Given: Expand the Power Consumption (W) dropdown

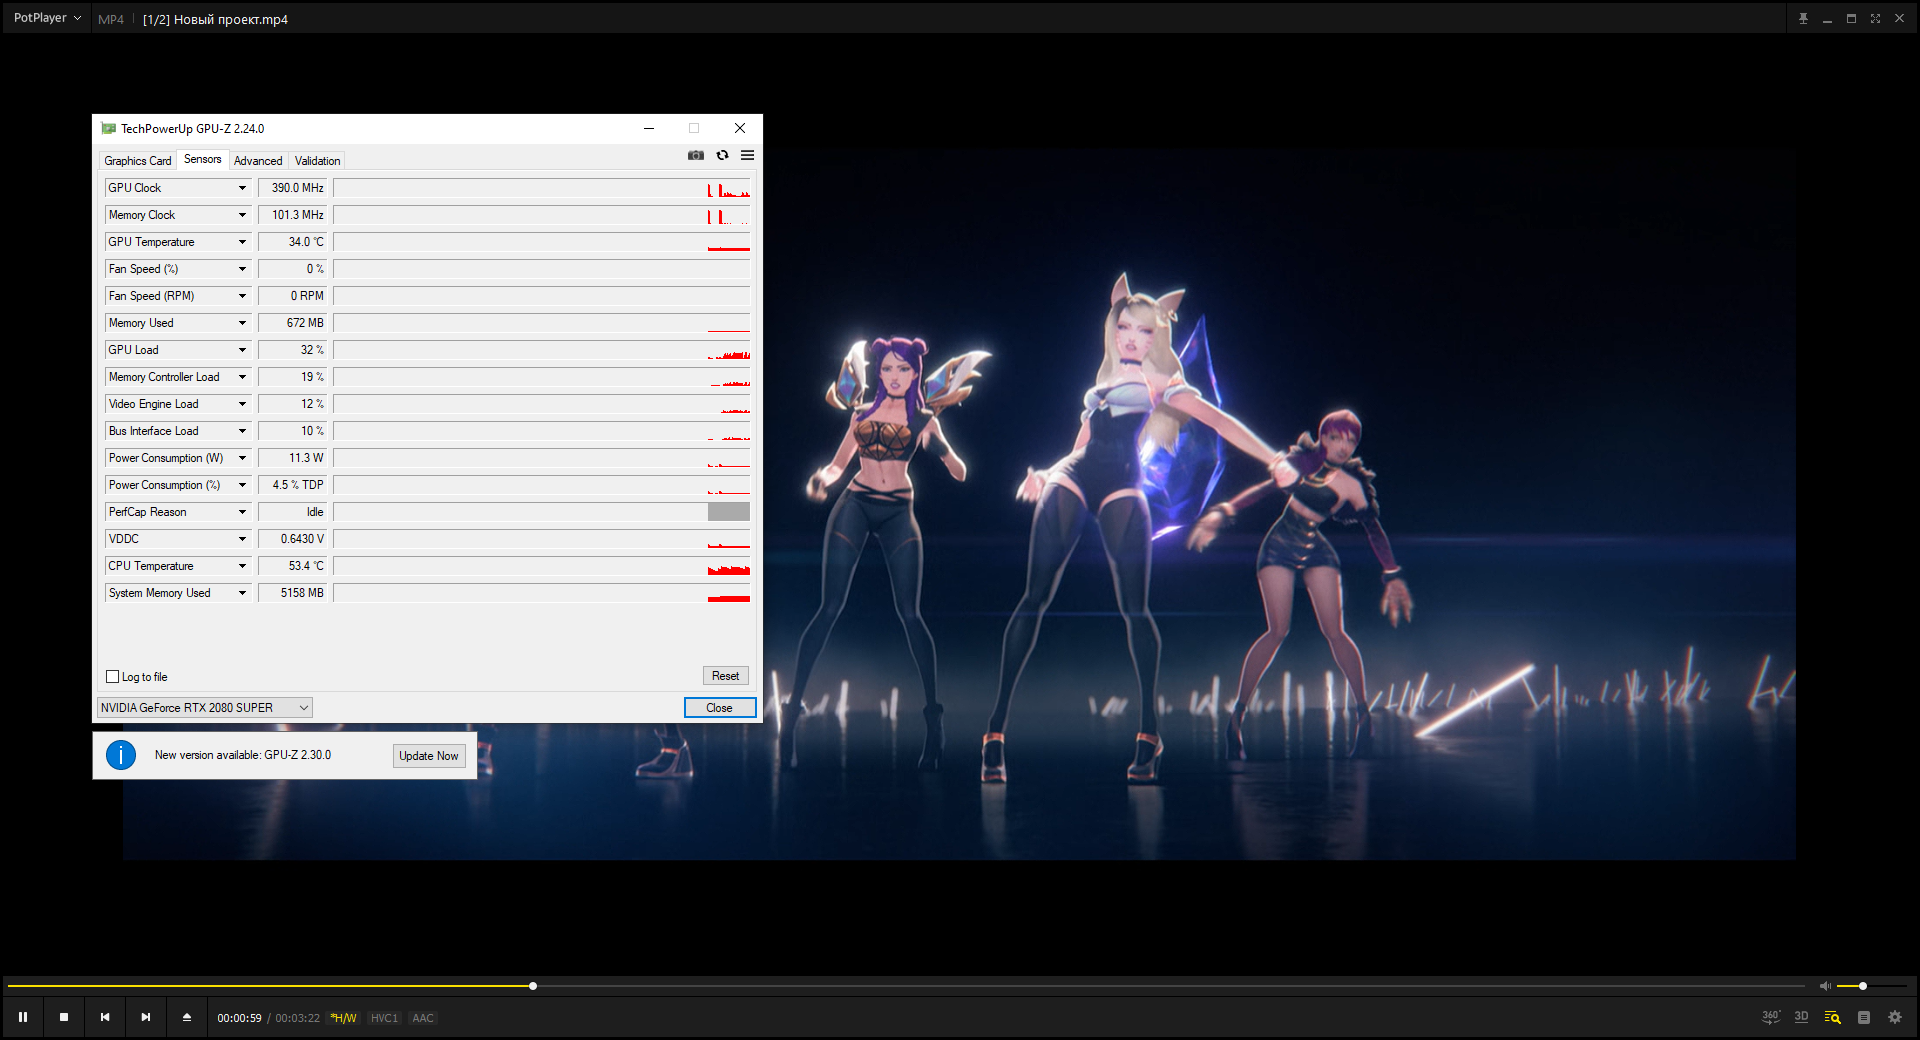Looking at the screenshot, I should point(242,458).
